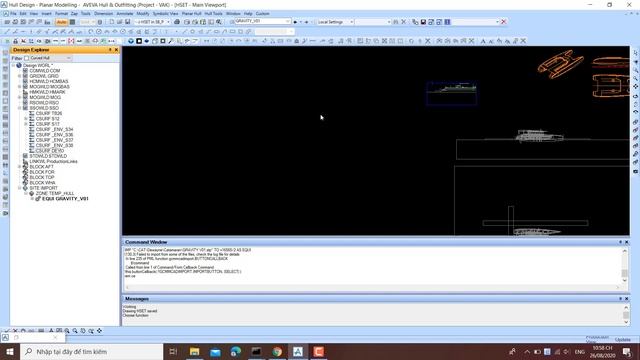640x360 pixels.
Task: Click Command Window scrollbar down arrow
Action: coord(624,280)
